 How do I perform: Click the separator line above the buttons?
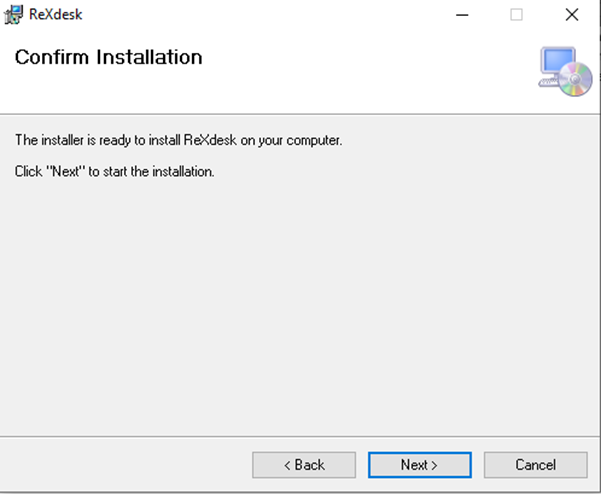point(300,436)
